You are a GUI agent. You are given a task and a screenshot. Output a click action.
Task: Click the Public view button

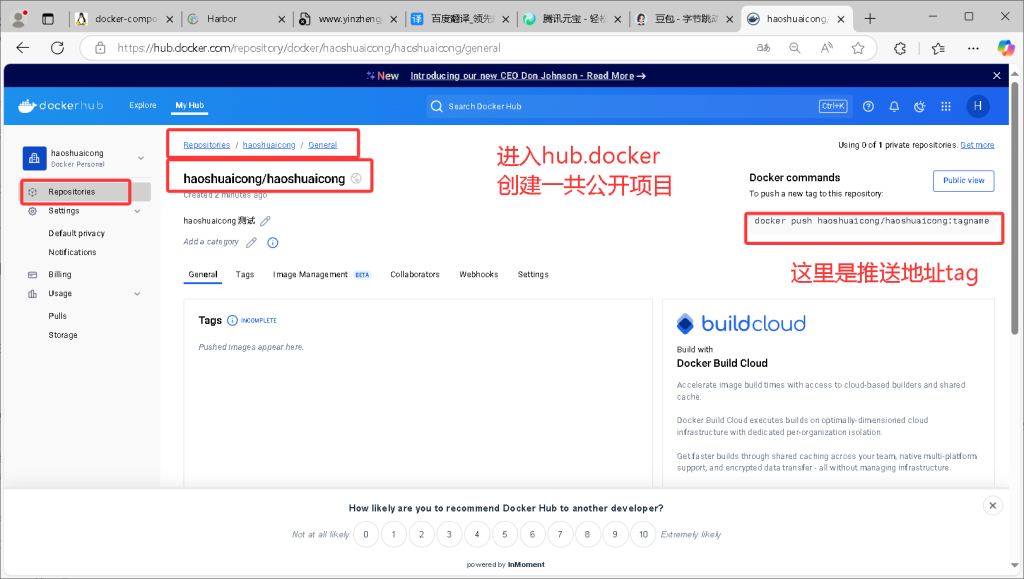[x=963, y=181]
